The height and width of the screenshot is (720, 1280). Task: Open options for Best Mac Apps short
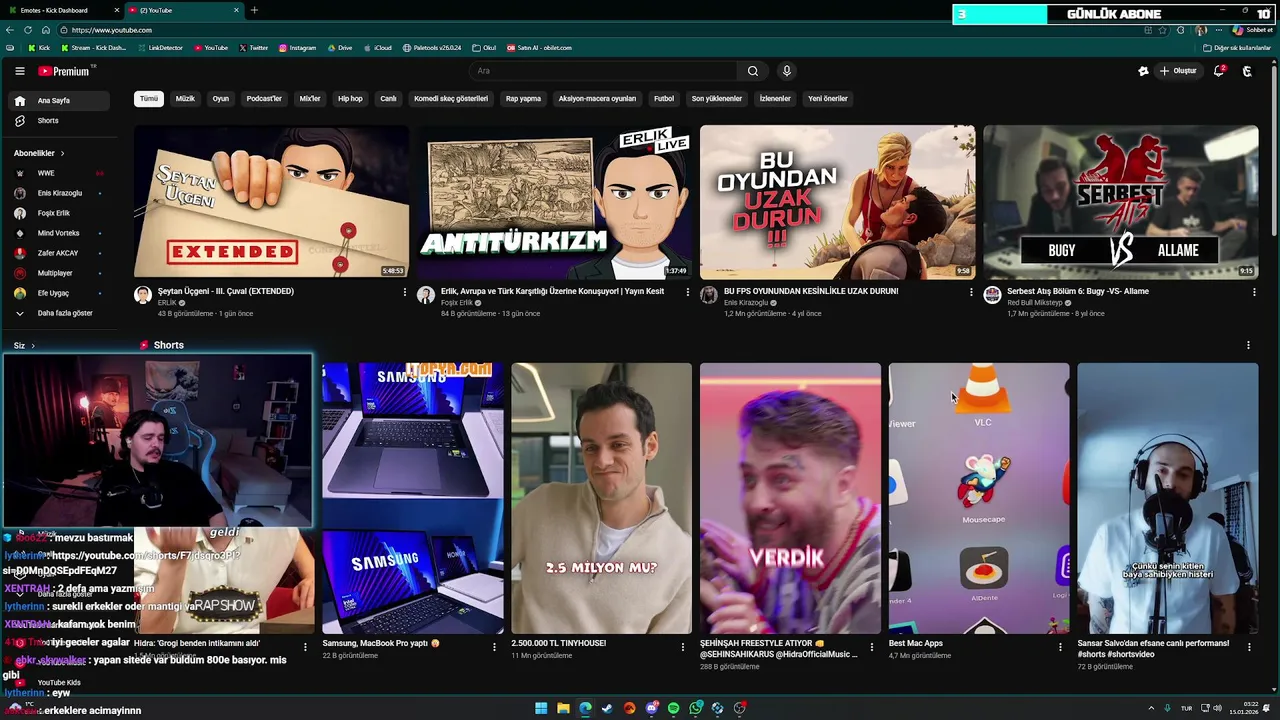point(1060,647)
